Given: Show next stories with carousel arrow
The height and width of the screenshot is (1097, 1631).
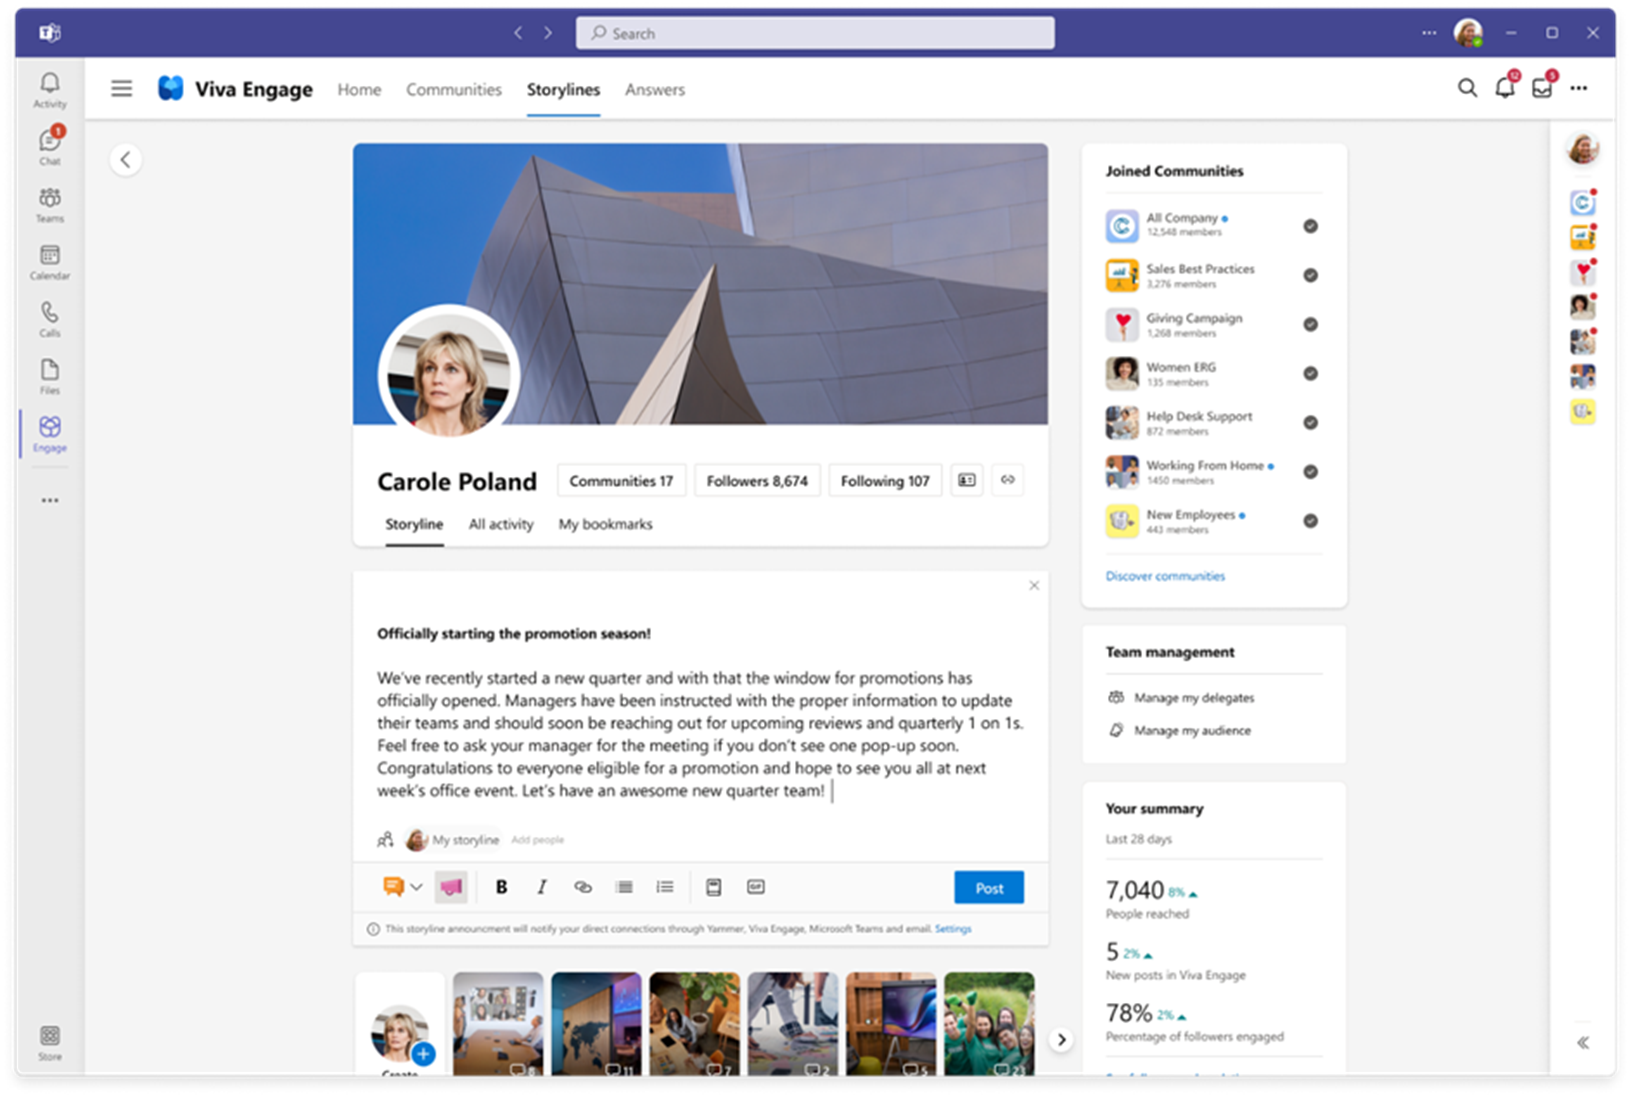Looking at the screenshot, I should (1062, 1040).
